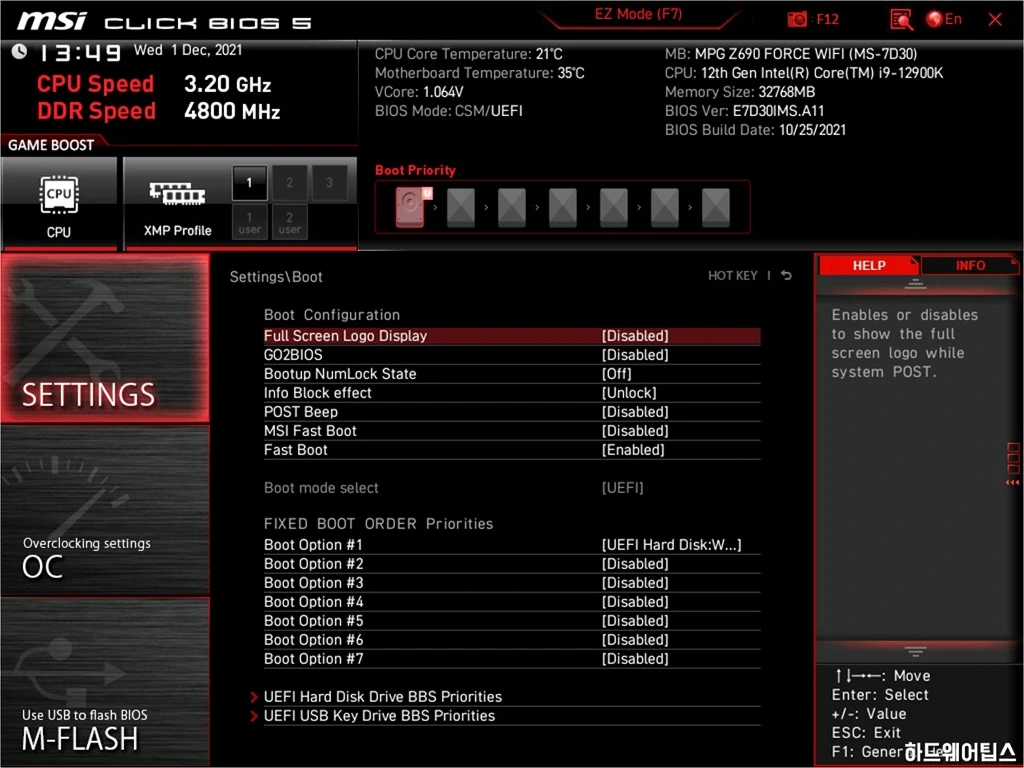Click the right-edge side panel expand arrows
Image resolution: width=1024 pixels, height=768 pixels.
pos(1012,483)
